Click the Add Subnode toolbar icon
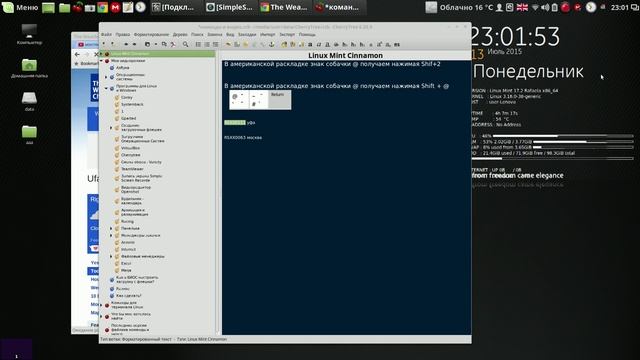 [113, 44]
